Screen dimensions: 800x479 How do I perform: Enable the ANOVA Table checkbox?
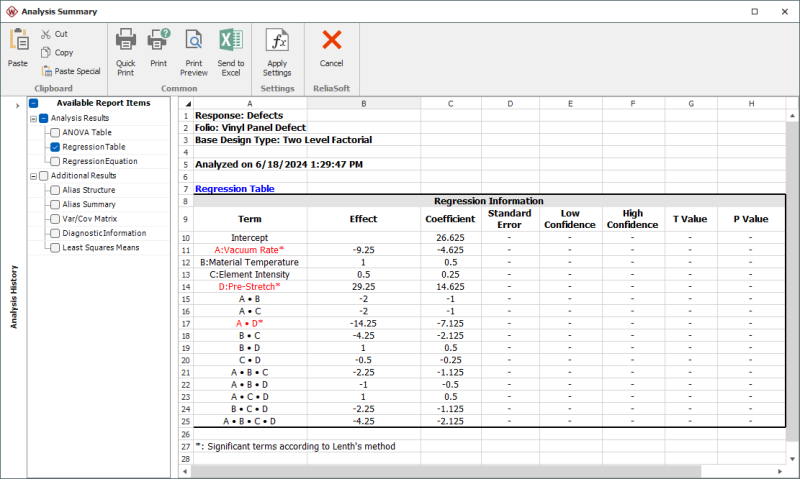pyautogui.click(x=55, y=132)
